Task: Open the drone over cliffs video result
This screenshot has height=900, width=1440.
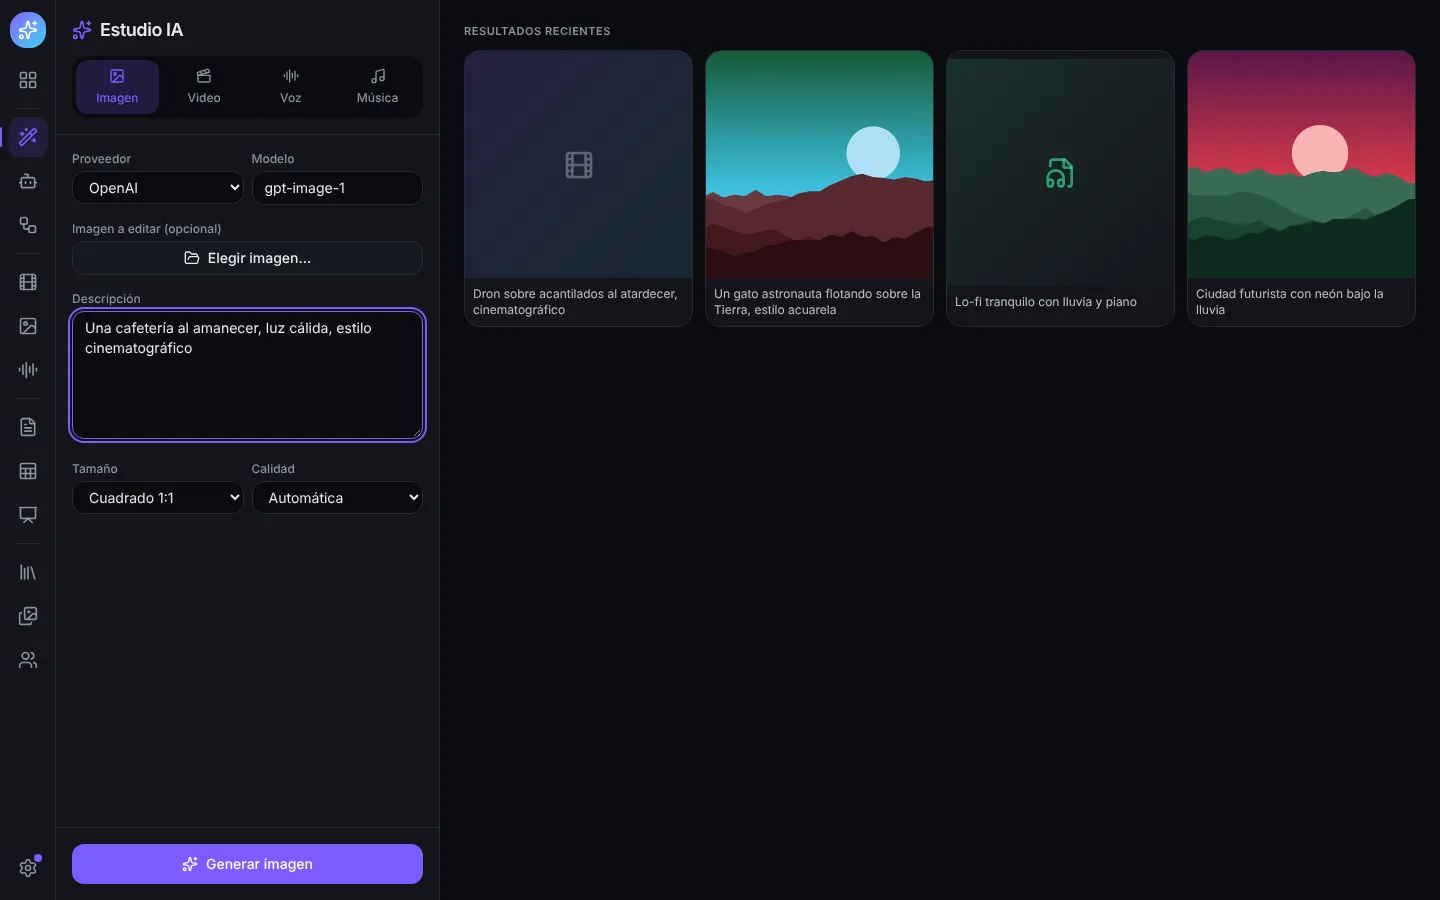Action: (x=578, y=188)
